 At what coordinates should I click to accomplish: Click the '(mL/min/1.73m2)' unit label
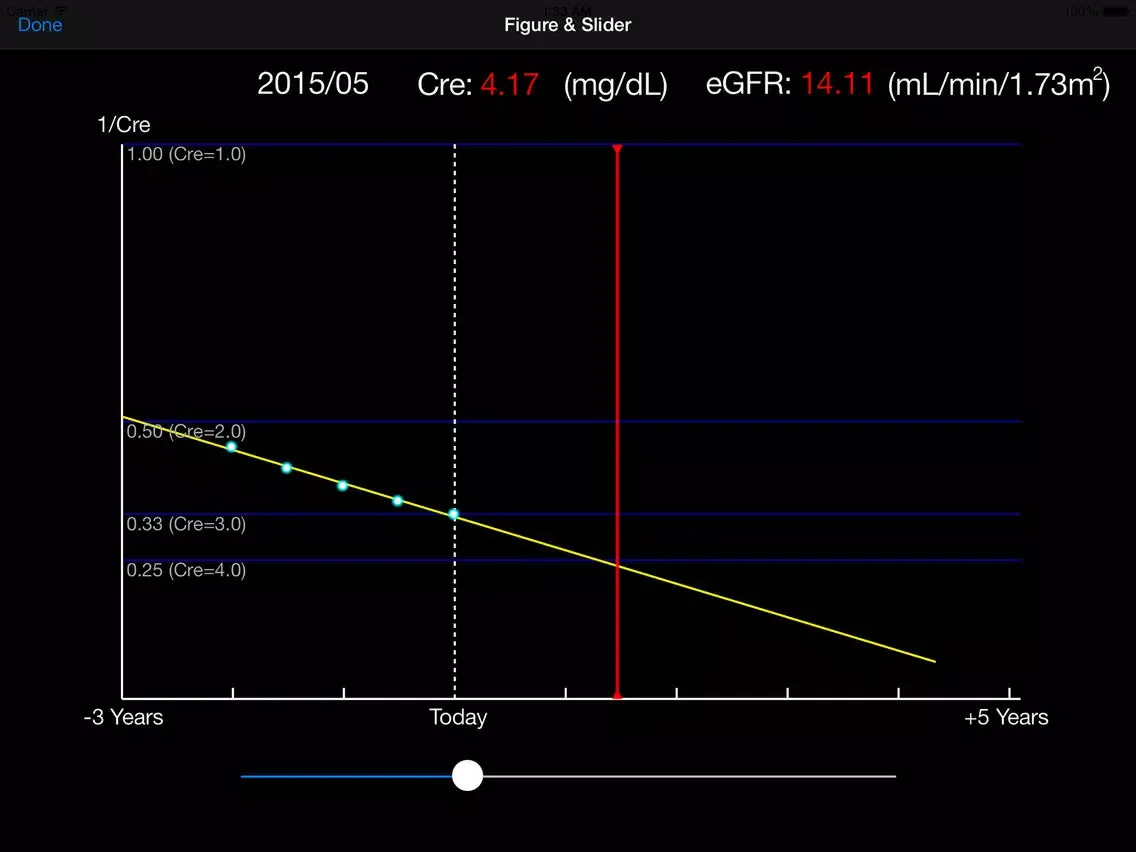coord(999,84)
